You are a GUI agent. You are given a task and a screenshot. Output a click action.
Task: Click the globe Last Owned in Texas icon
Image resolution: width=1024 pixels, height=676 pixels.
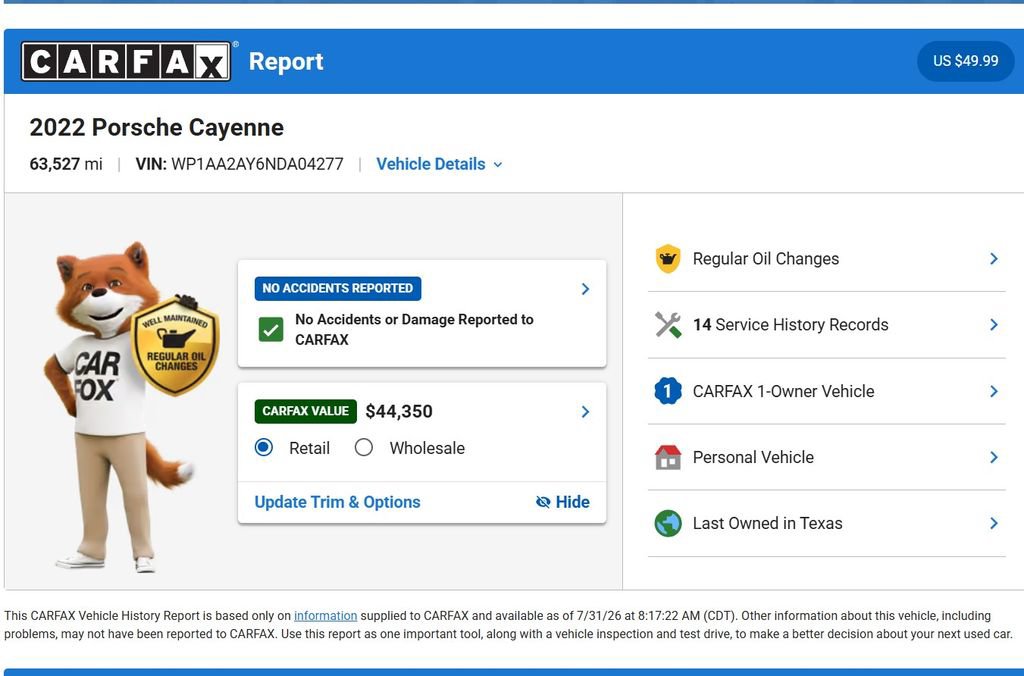[x=667, y=523]
